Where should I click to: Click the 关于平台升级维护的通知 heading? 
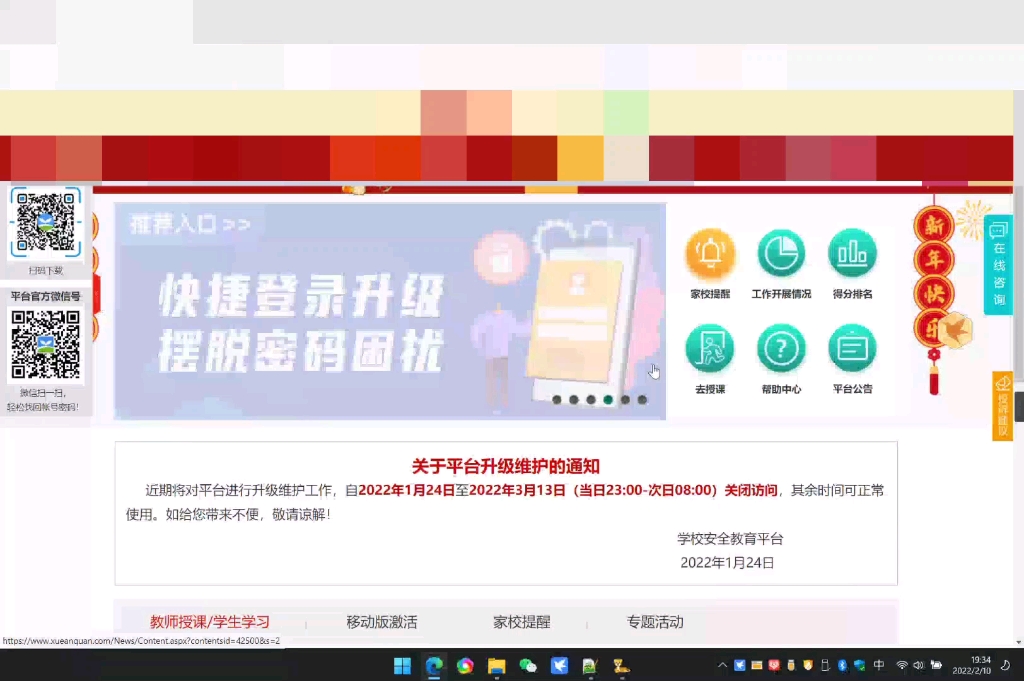(505, 466)
